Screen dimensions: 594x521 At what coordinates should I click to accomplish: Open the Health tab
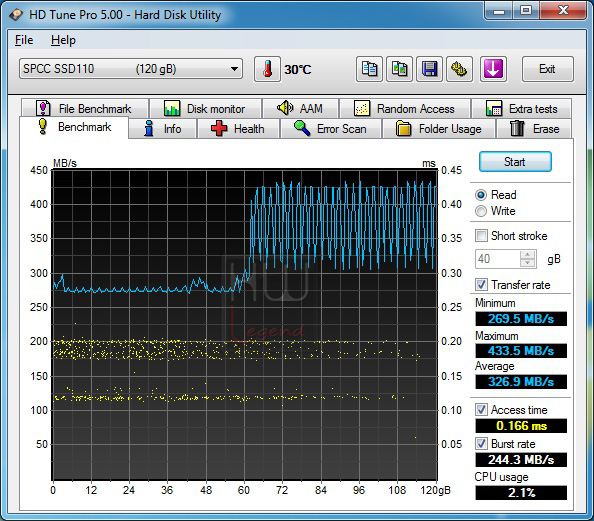point(238,129)
